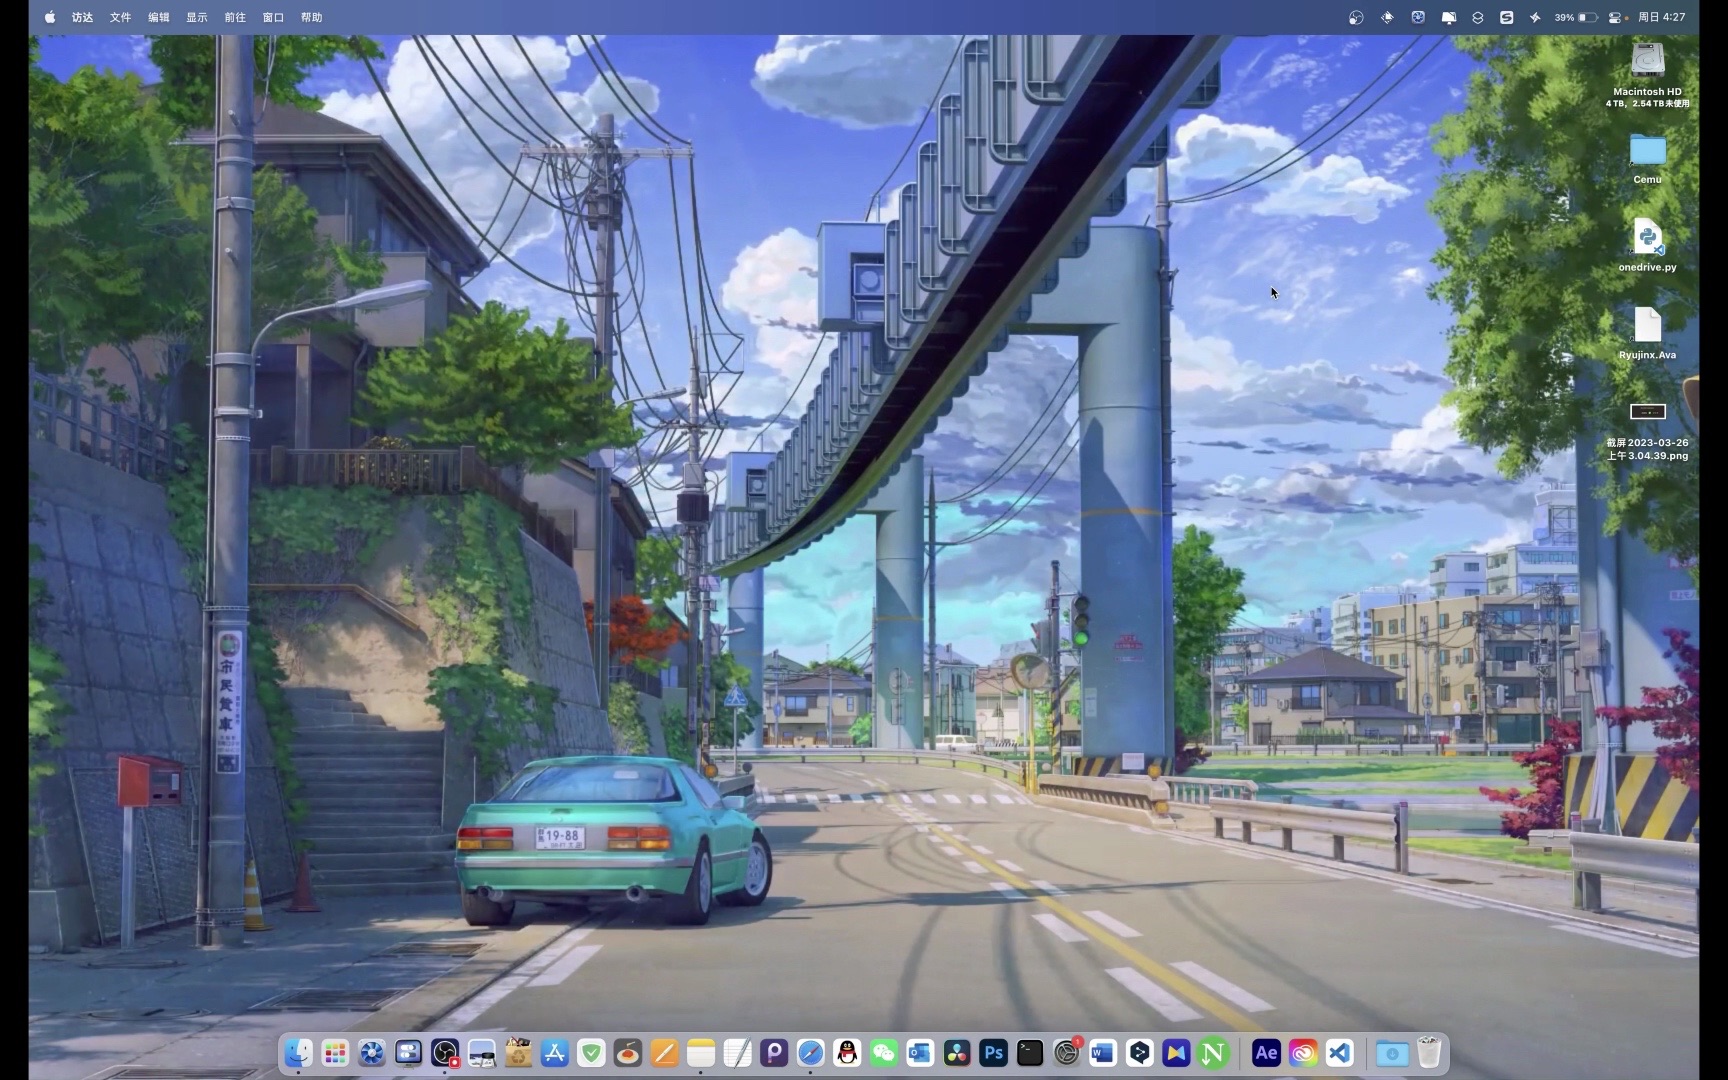Screen dimensions: 1728x1080
Task: Open the red-bowl app in the dock
Action: click(x=628, y=1053)
